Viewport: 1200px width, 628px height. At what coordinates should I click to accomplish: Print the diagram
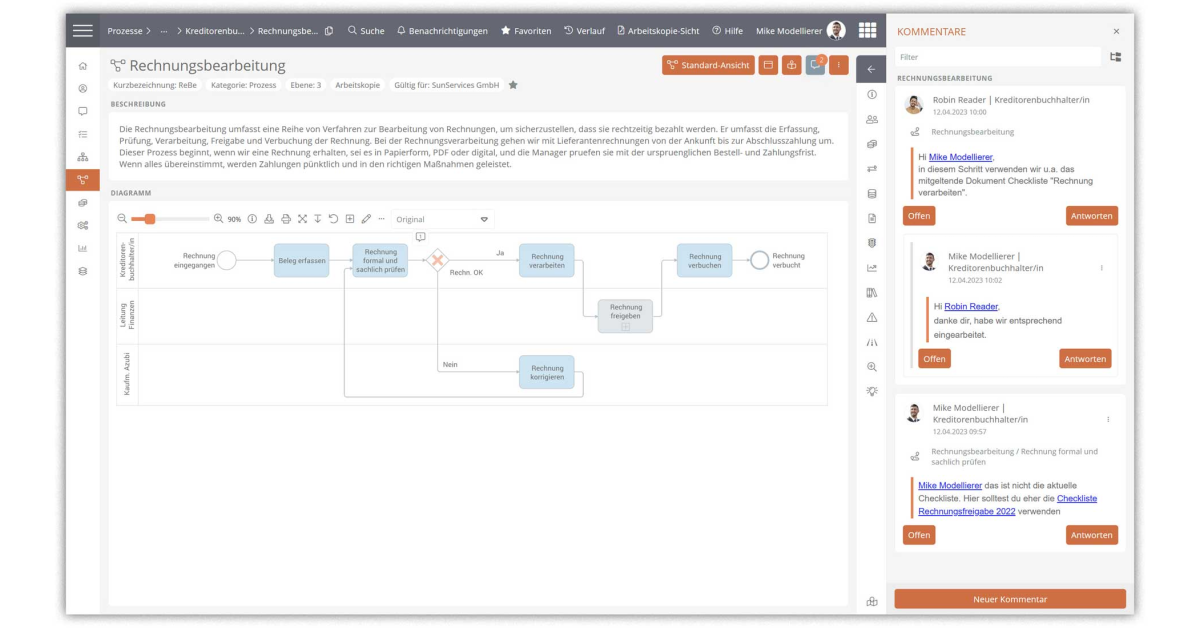(x=286, y=219)
